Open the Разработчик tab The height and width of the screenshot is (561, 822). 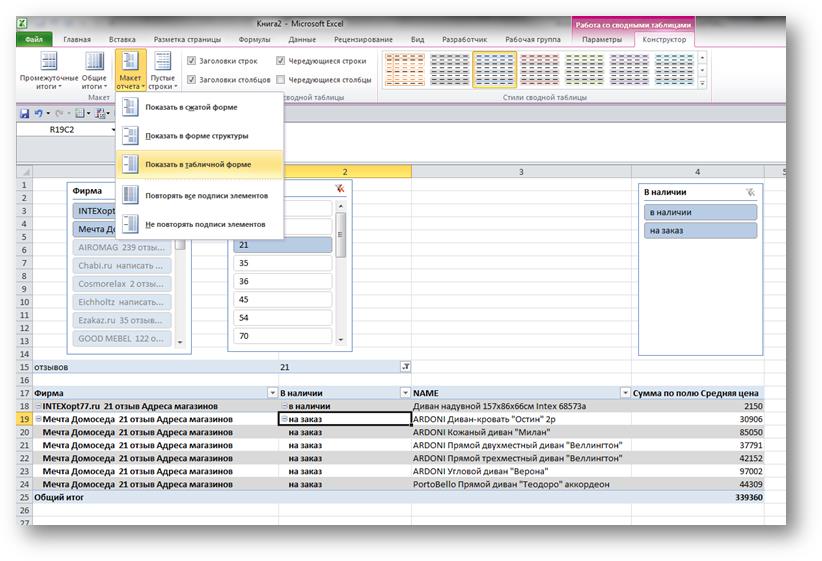click(x=464, y=39)
